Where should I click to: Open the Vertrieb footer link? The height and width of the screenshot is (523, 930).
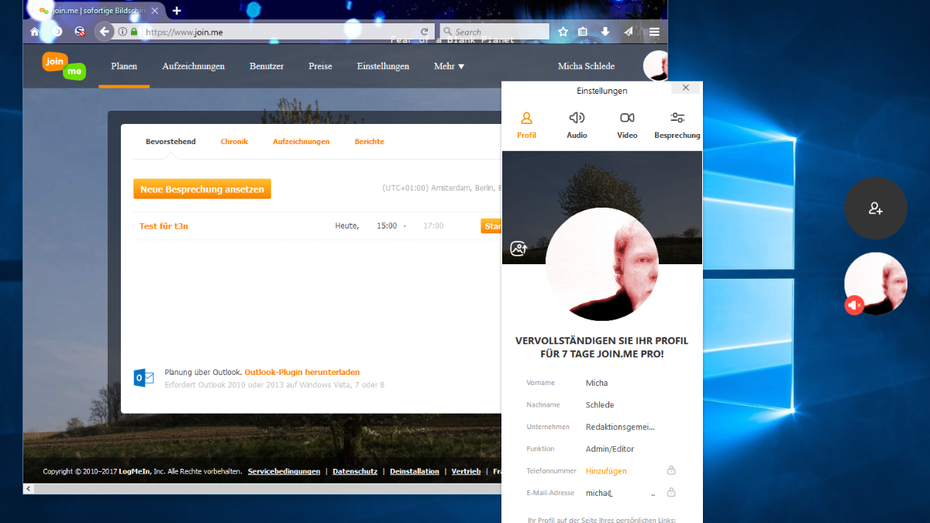(466, 471)
